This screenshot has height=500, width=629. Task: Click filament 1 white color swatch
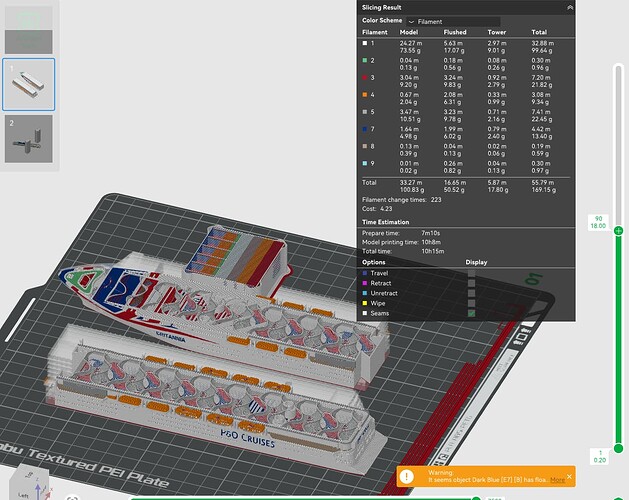365,43
